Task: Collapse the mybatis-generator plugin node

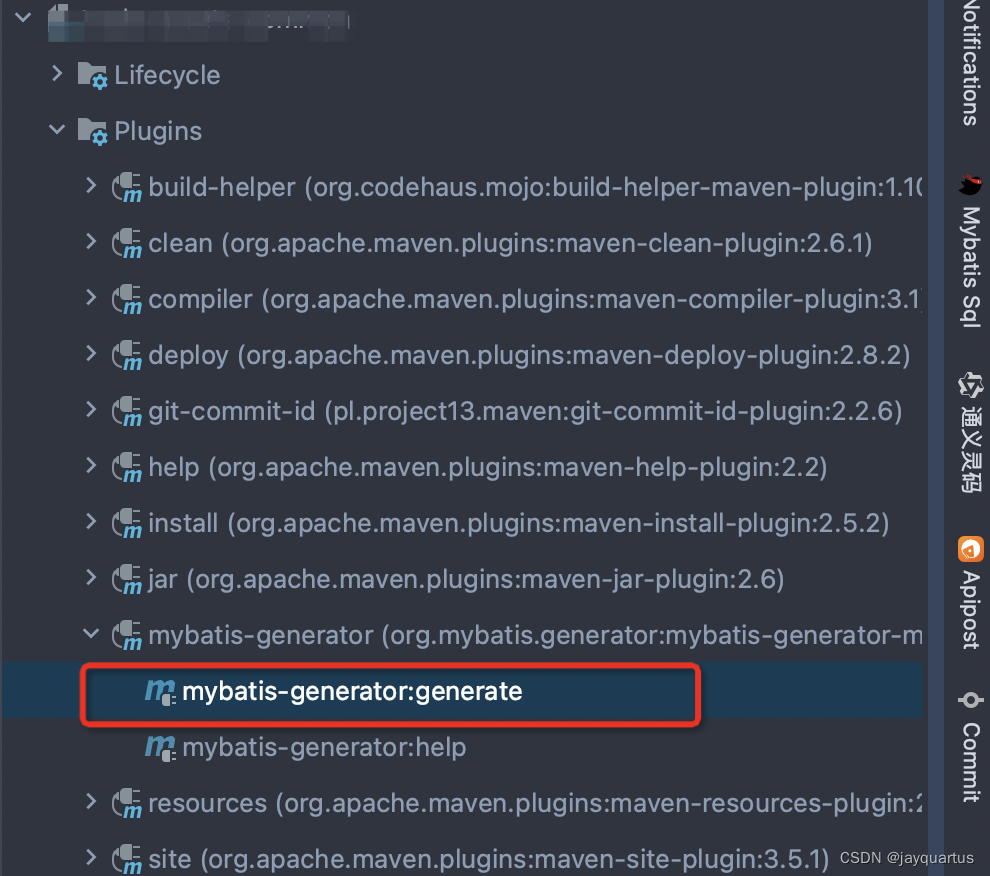Action: click(x=91, y=633)
